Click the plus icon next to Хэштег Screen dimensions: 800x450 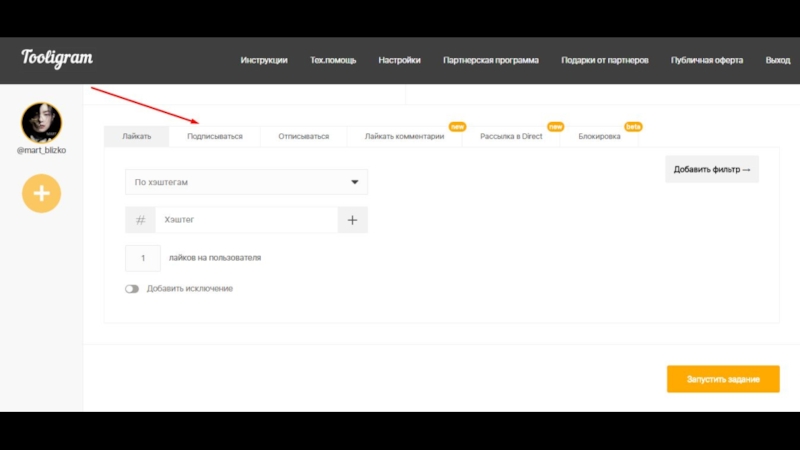(x=353, y=220)
